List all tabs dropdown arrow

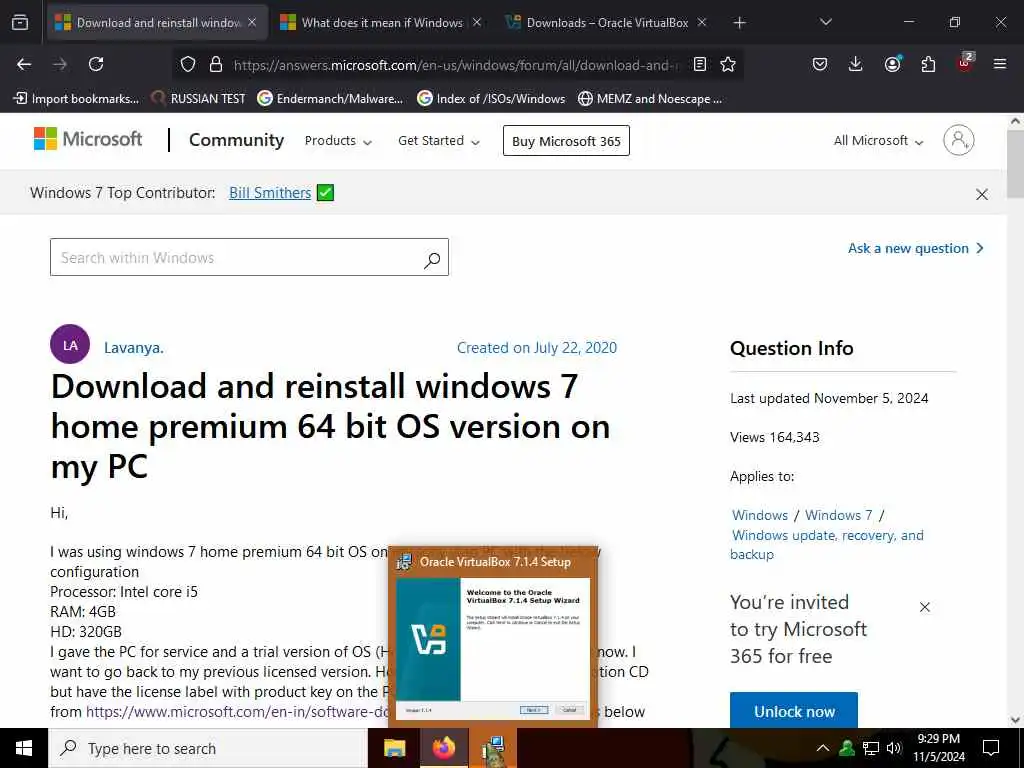click(825, 23)
